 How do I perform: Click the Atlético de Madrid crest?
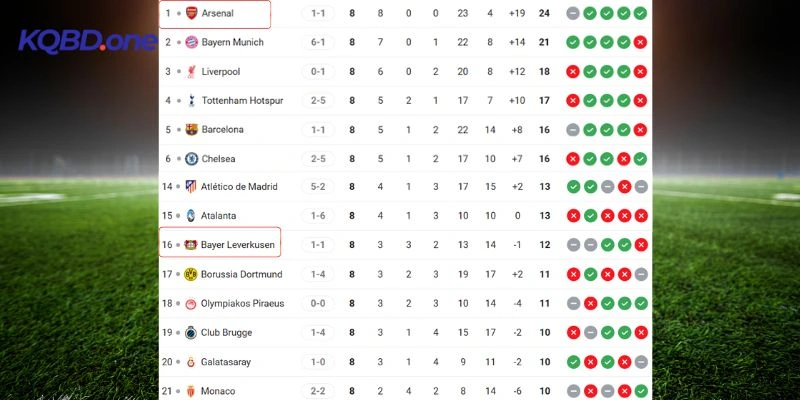coord(191,187)
